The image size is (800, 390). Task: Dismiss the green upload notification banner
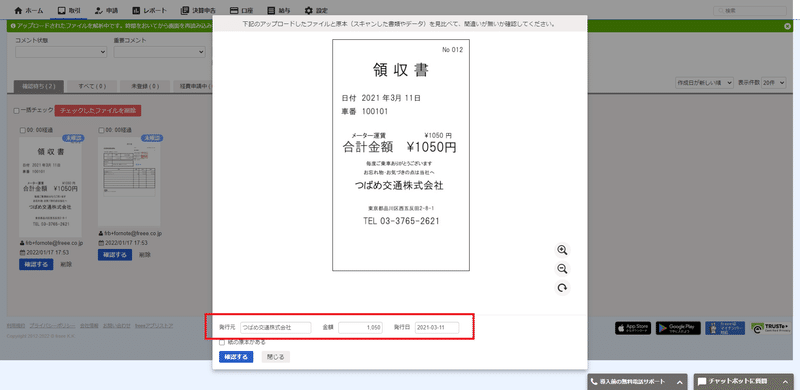(x=788, y=26)
